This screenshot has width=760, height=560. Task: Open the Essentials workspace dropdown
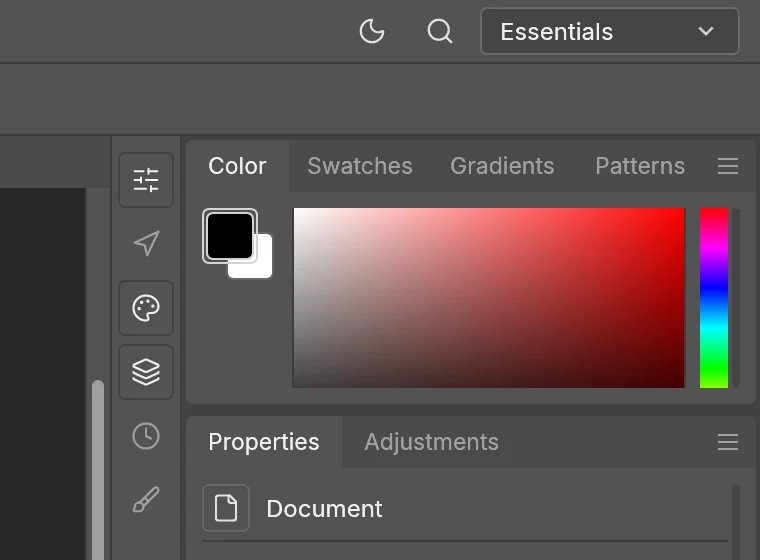pos(609,32)
